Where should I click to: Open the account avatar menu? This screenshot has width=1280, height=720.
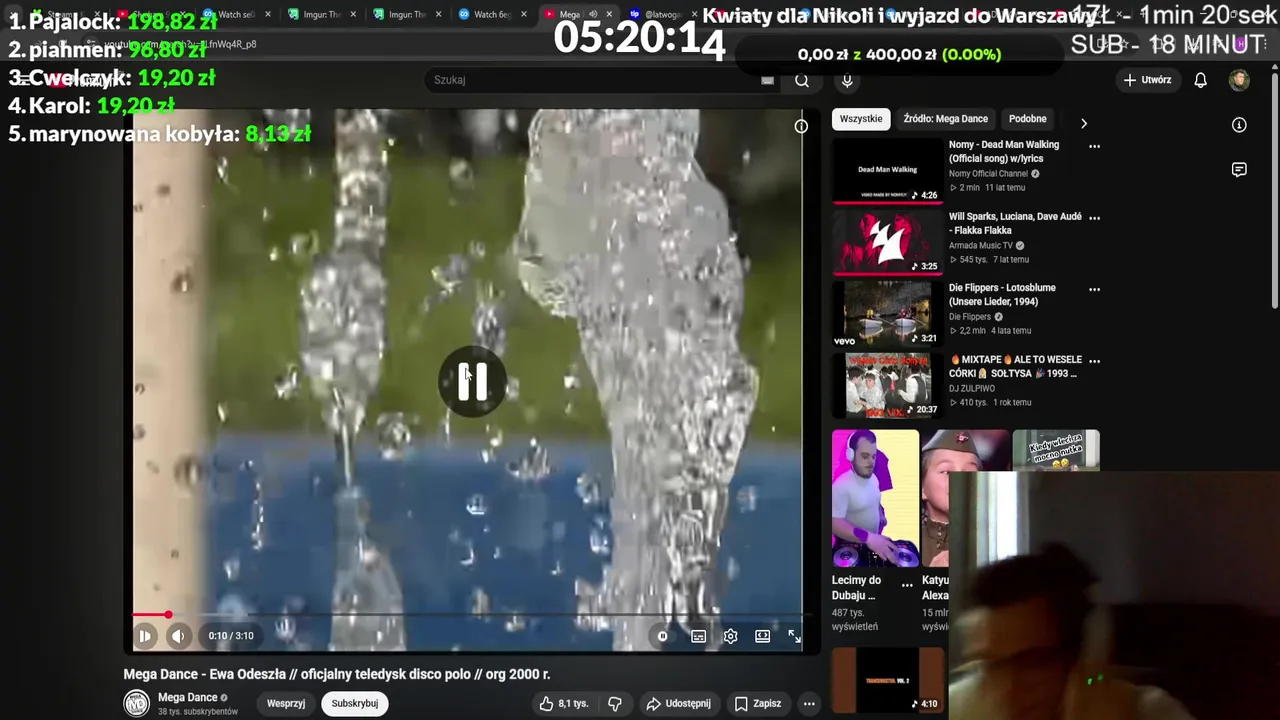(x=1239, y=80)
